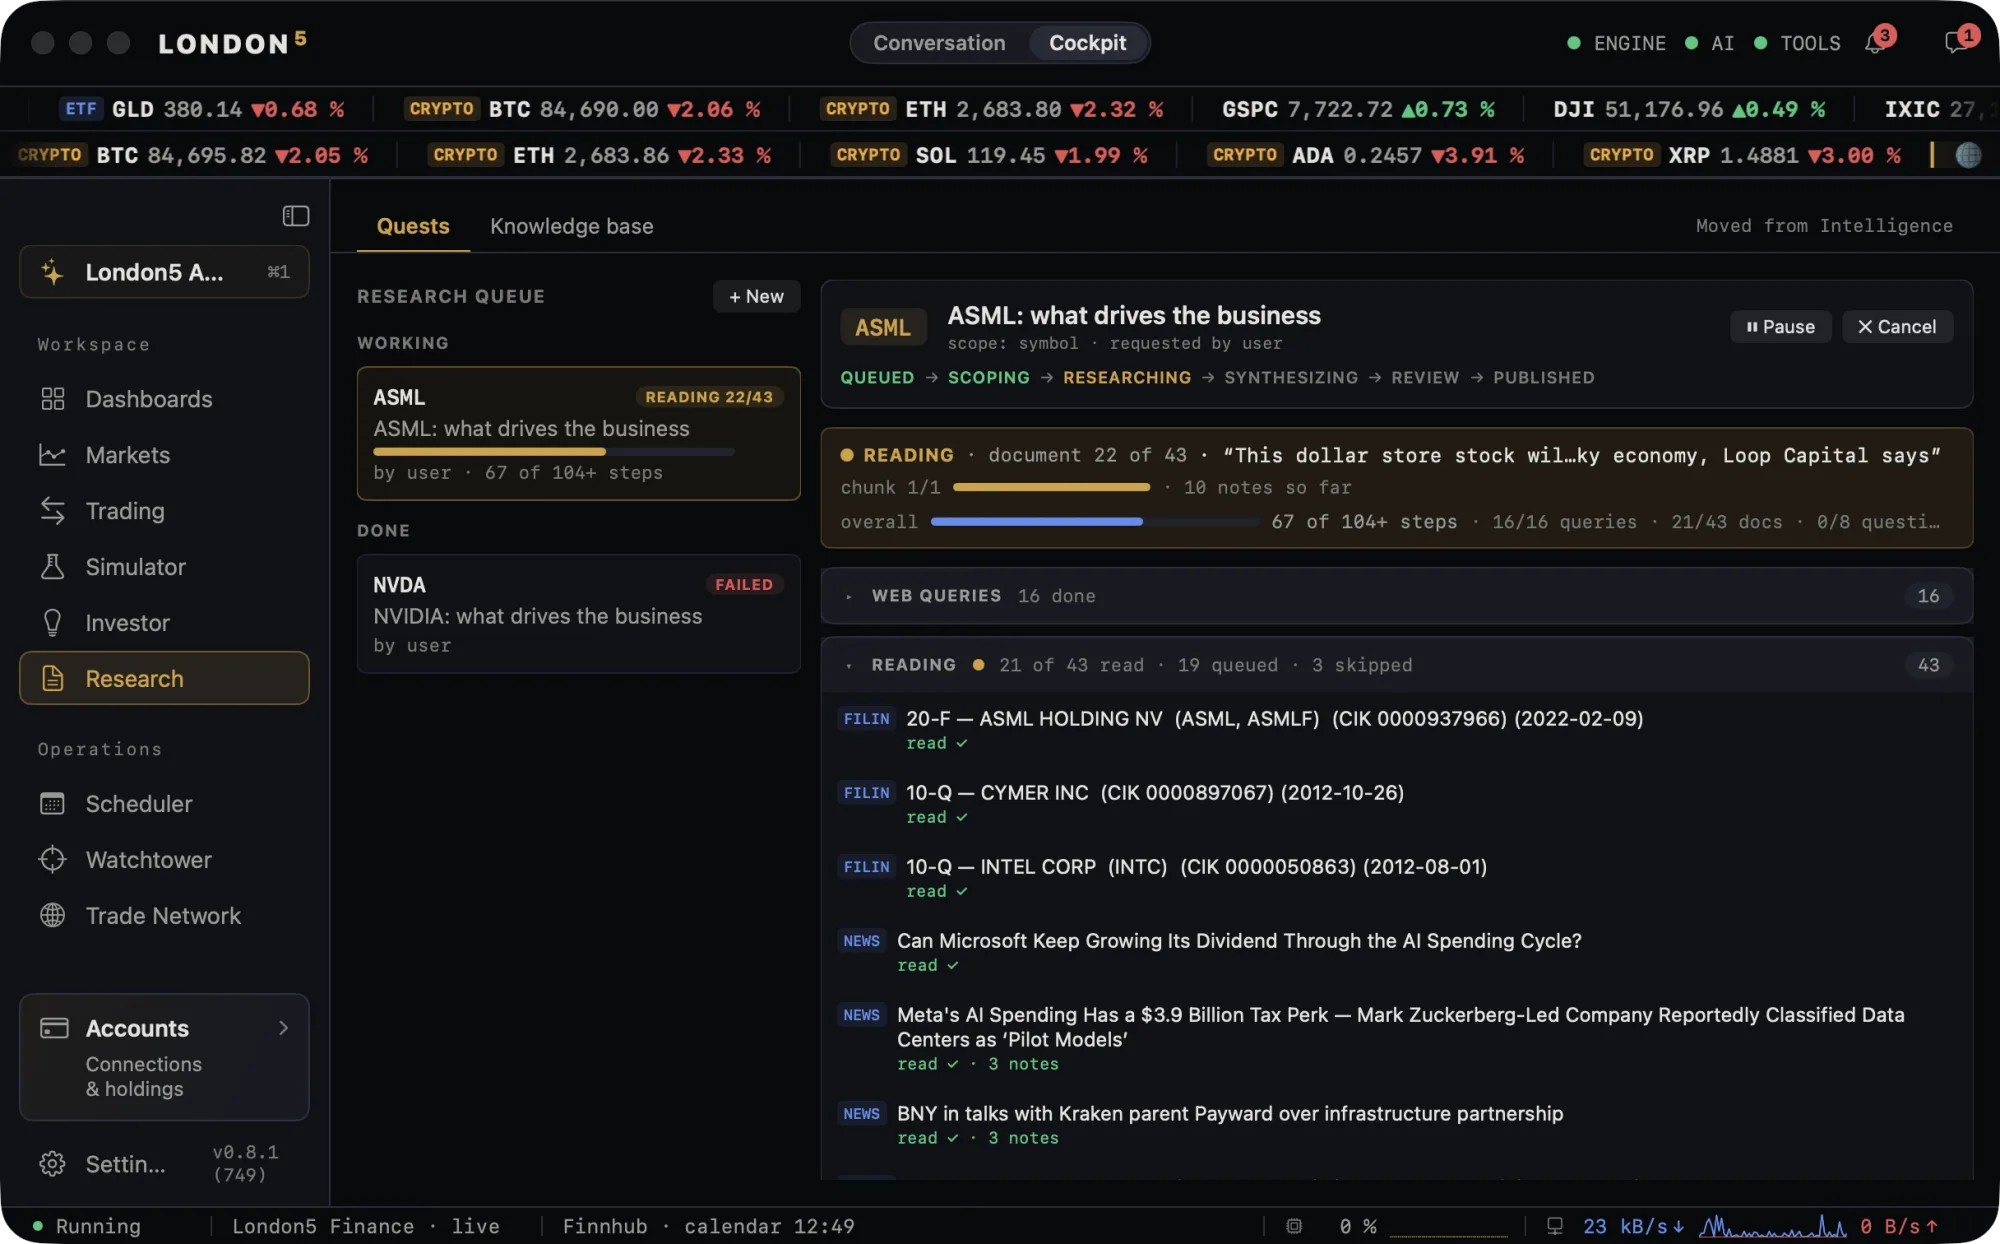Switch to Cockpit mode

tap(1087, 43)
